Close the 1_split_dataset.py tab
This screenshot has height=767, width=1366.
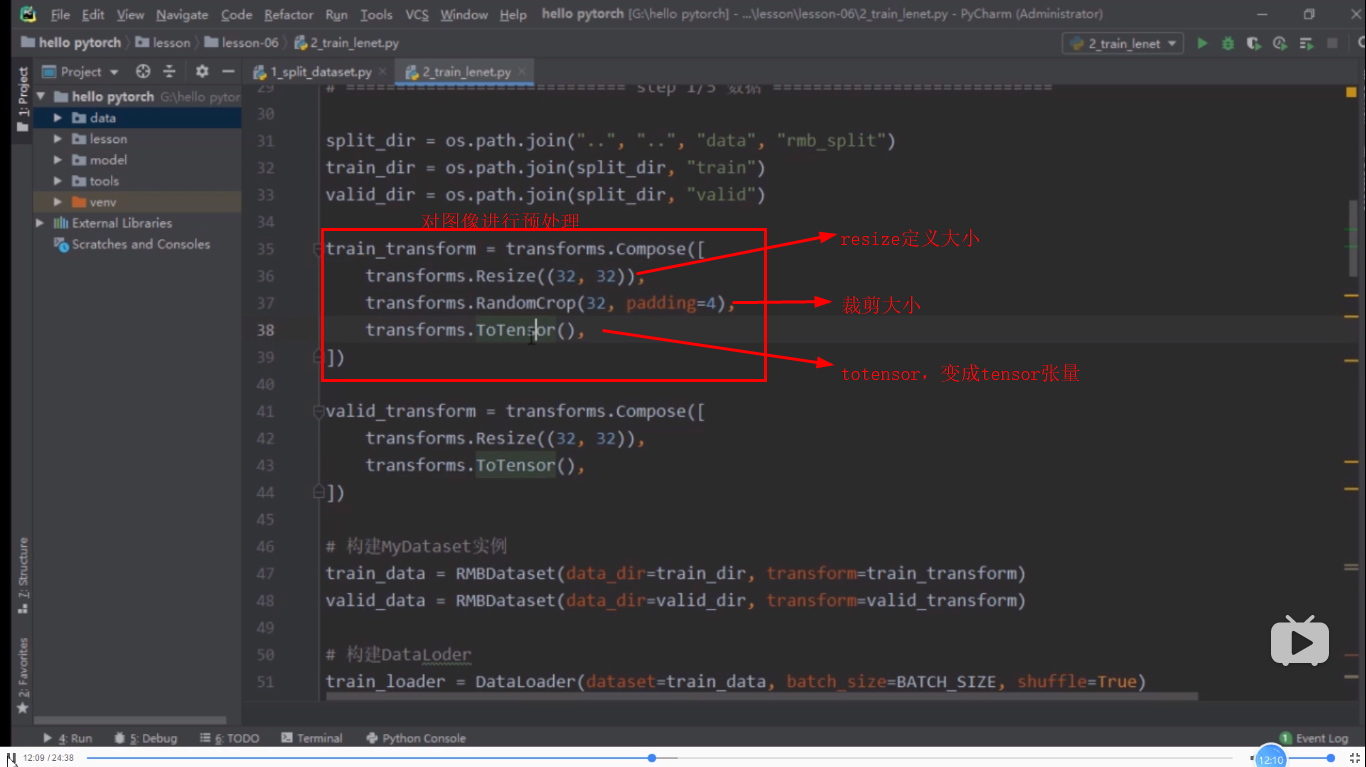[x=382, y=72]
